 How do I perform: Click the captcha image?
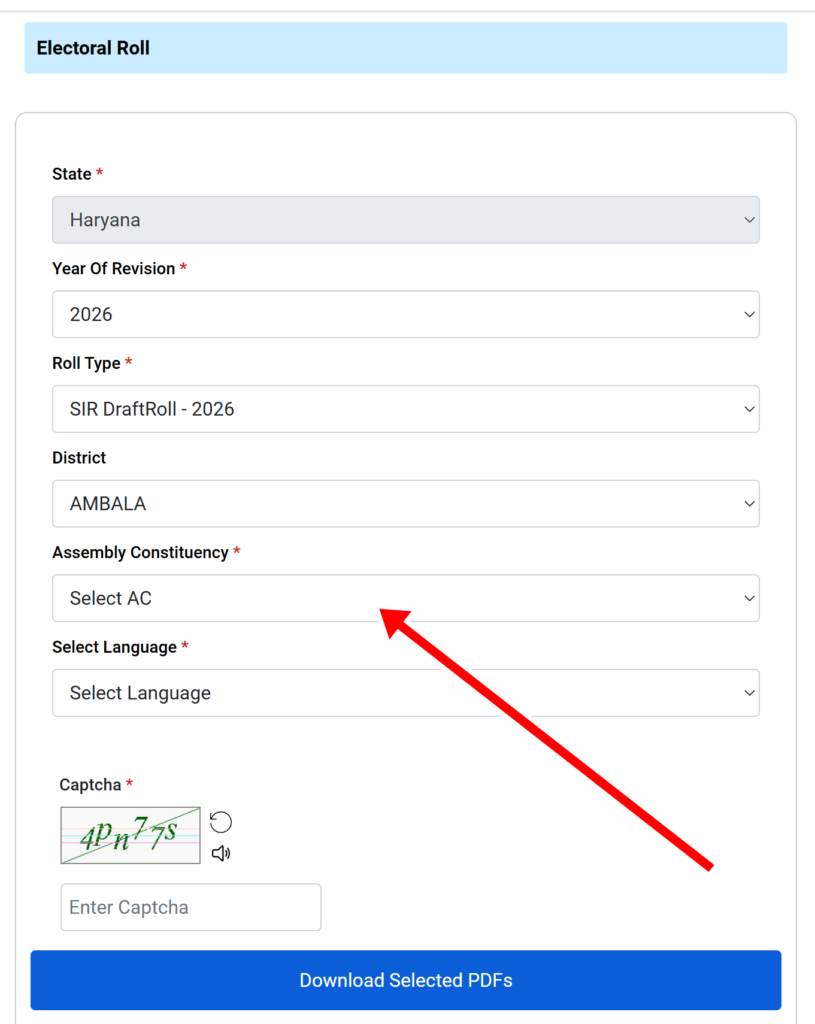pos(131,835)
